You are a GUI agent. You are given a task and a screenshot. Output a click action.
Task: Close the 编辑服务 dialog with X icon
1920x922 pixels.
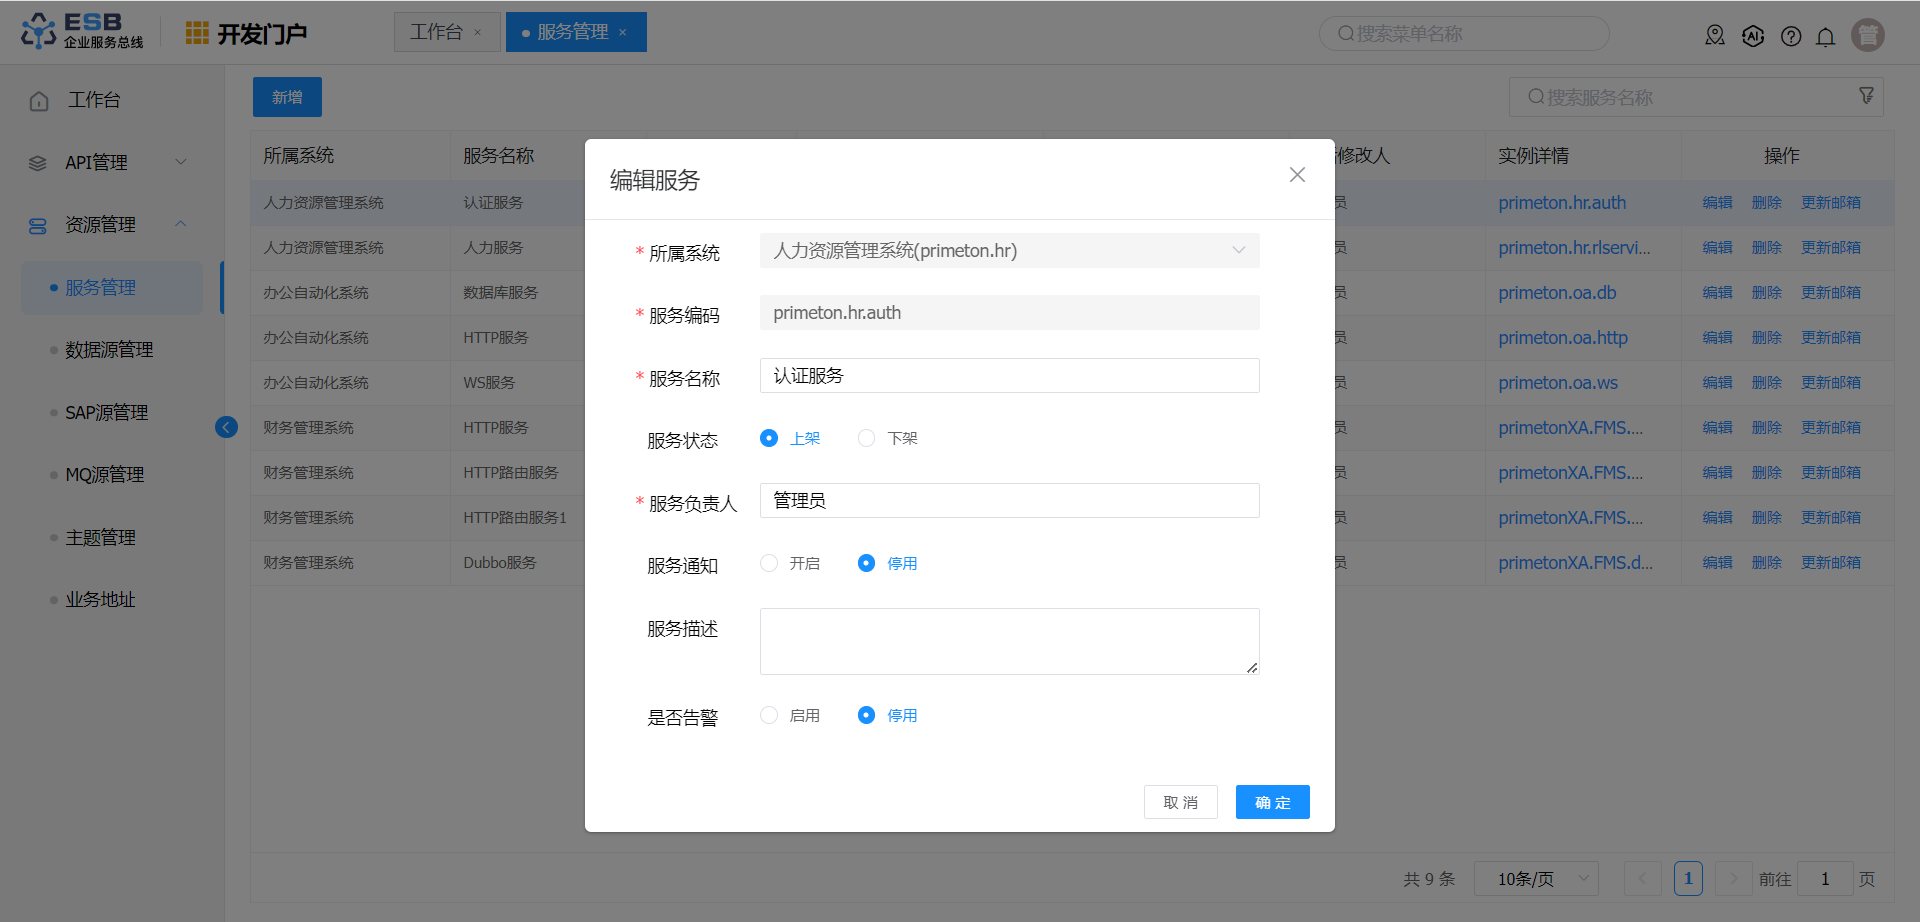tap(1297, 175)
